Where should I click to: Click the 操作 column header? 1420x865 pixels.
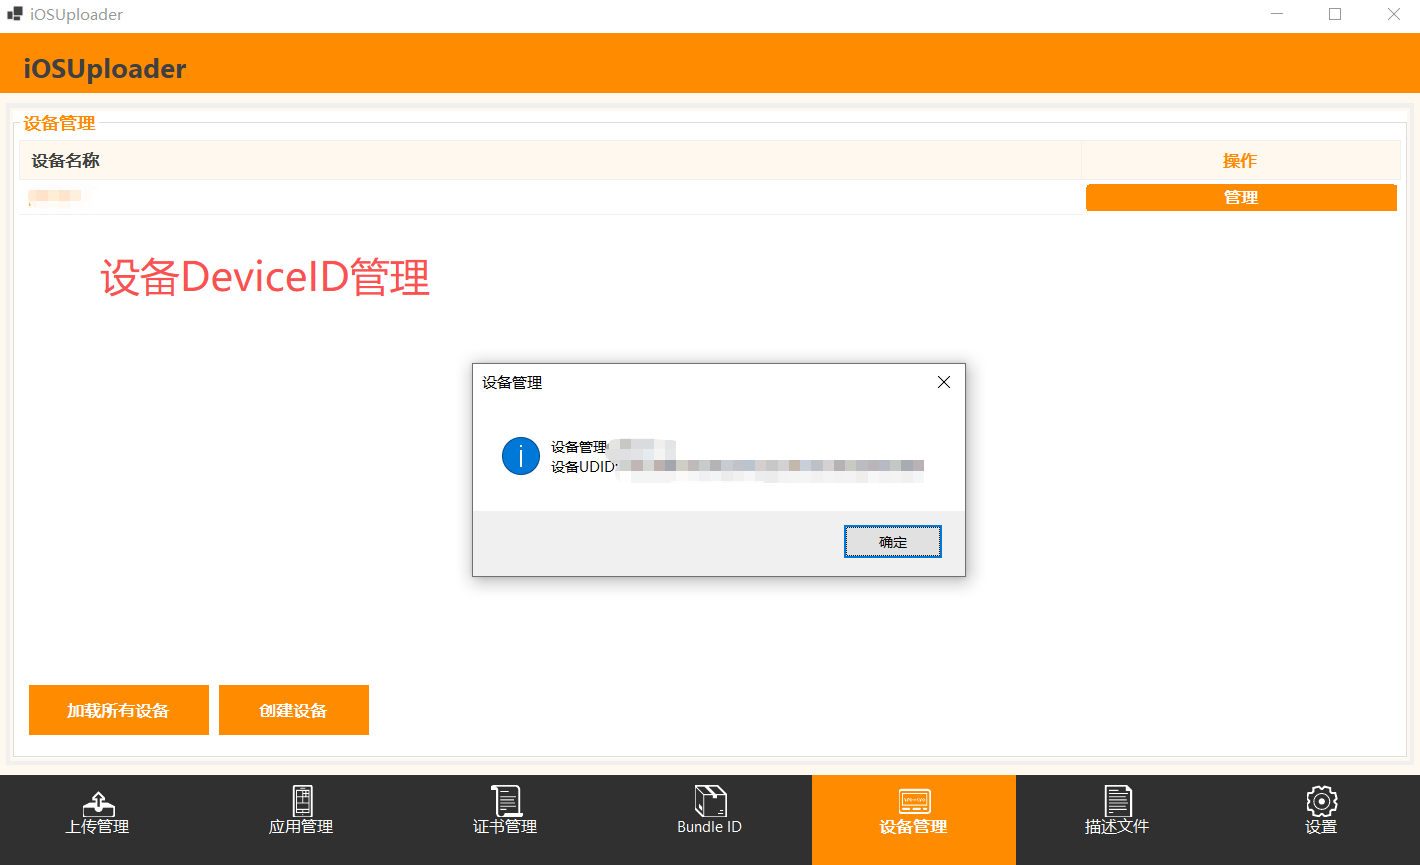tap(1240, 161)
